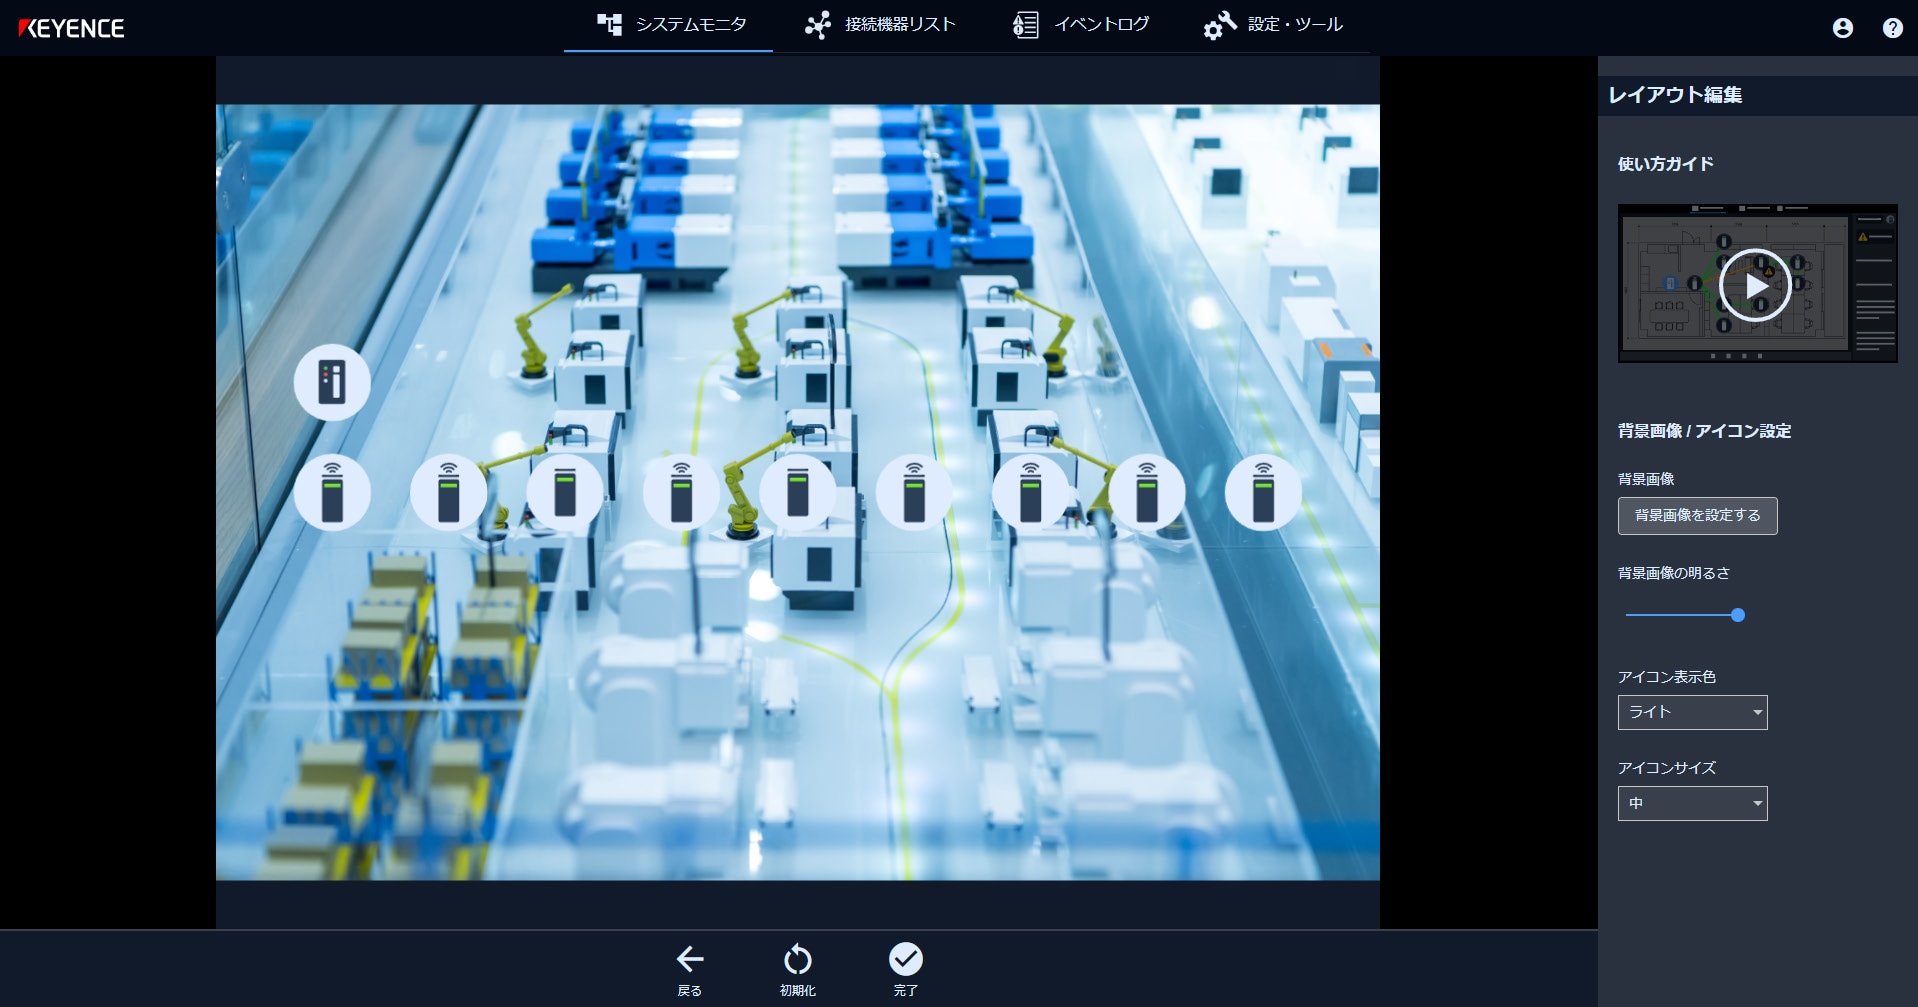Go to 設定・ツール
This screenshot has width=1918, height=1007.
pyautogui.click(x=1272, y=25)
